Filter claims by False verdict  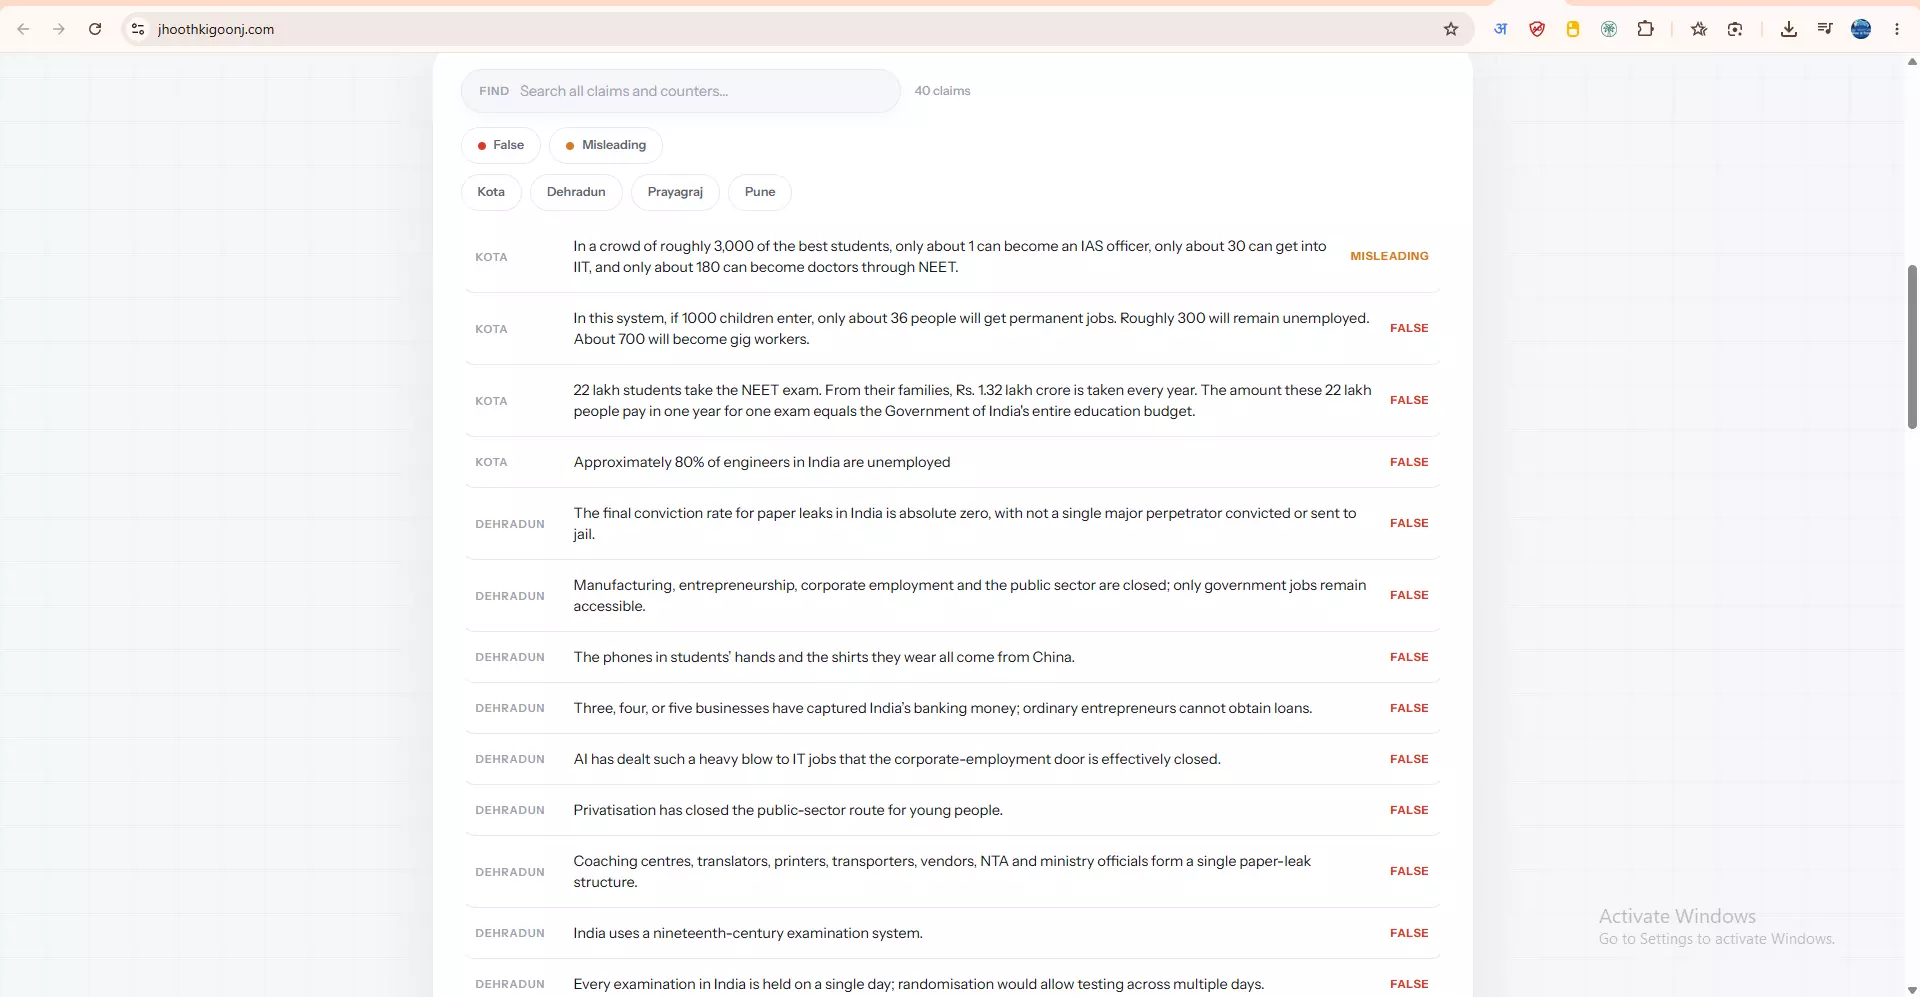point(500,145)
